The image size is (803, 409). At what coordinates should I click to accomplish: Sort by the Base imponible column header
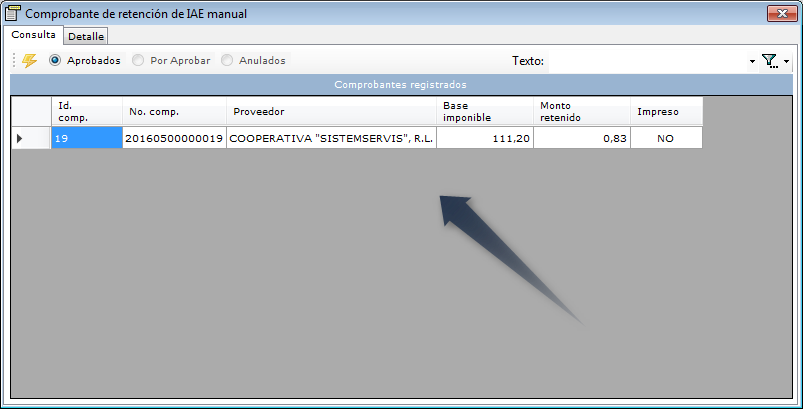(484, 112)
